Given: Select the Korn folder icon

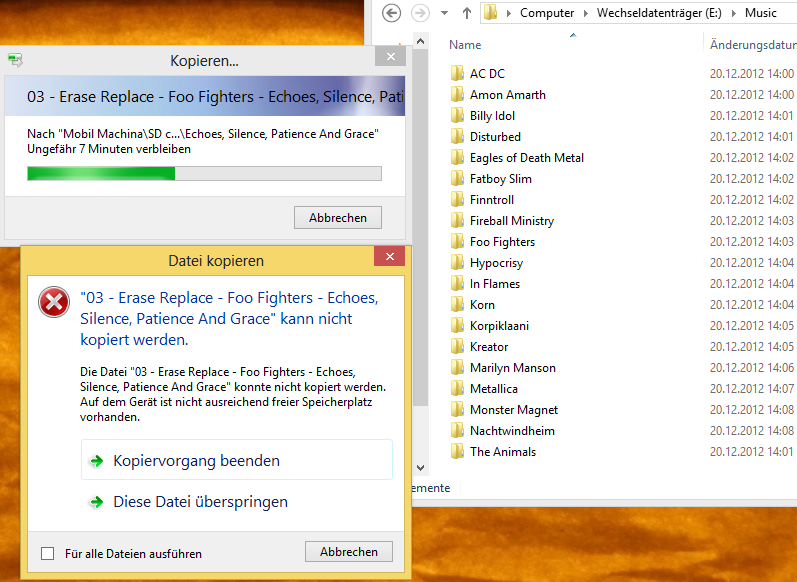Looking at the screenshot, I should (x=457, y=304).
